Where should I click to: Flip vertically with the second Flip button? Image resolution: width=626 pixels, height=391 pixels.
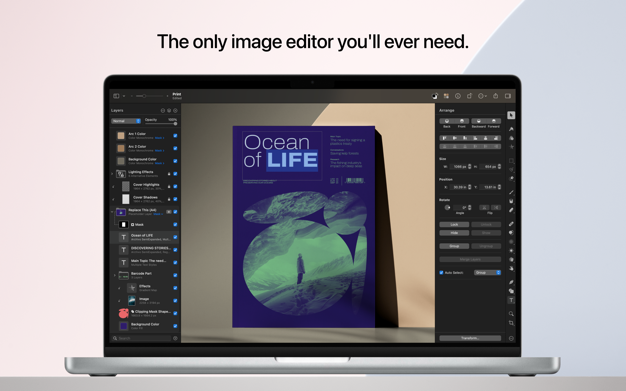pyautogui.click(x=495, y=207)
